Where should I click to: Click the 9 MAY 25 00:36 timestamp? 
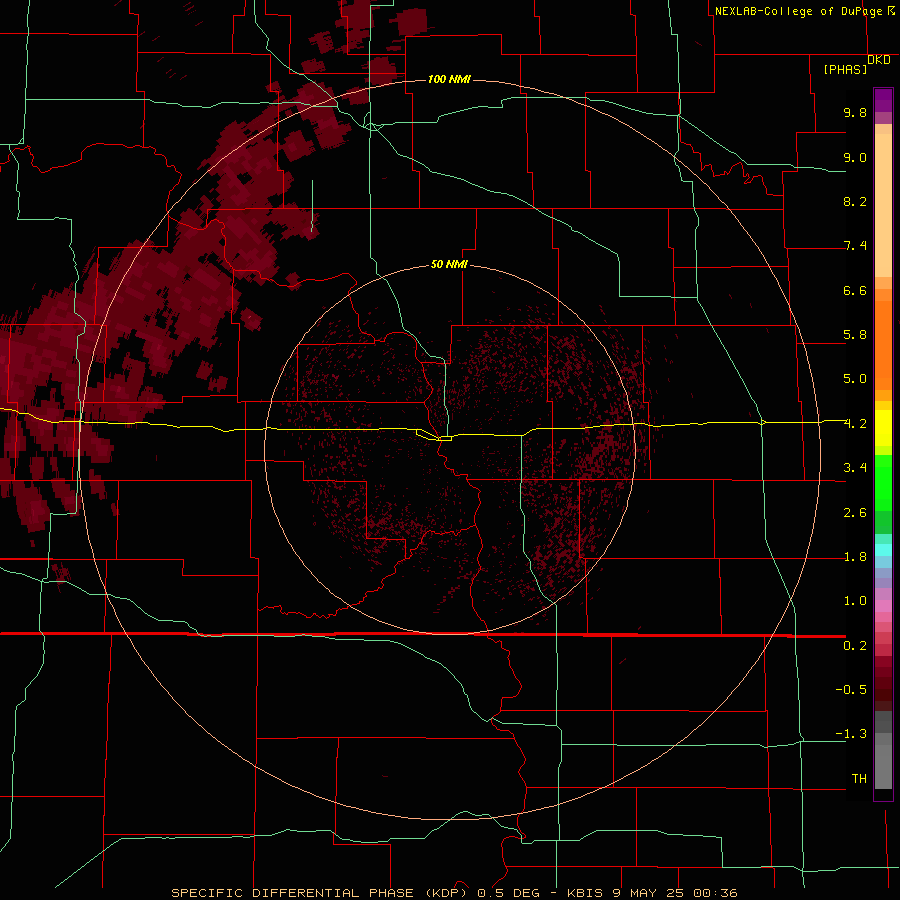coord(675,893)
